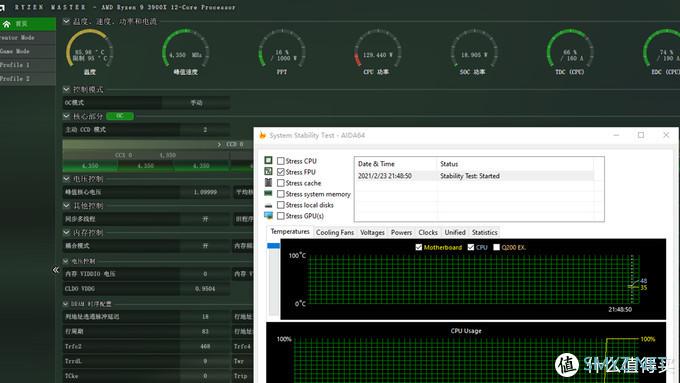Click the Trfc2 timing value 468
This screenshot has width=680, height=383.
(x=205, y=346)
